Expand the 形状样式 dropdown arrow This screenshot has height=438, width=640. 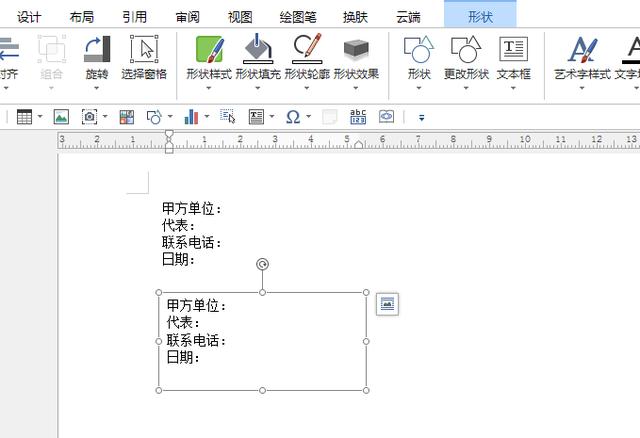[209, 88]
